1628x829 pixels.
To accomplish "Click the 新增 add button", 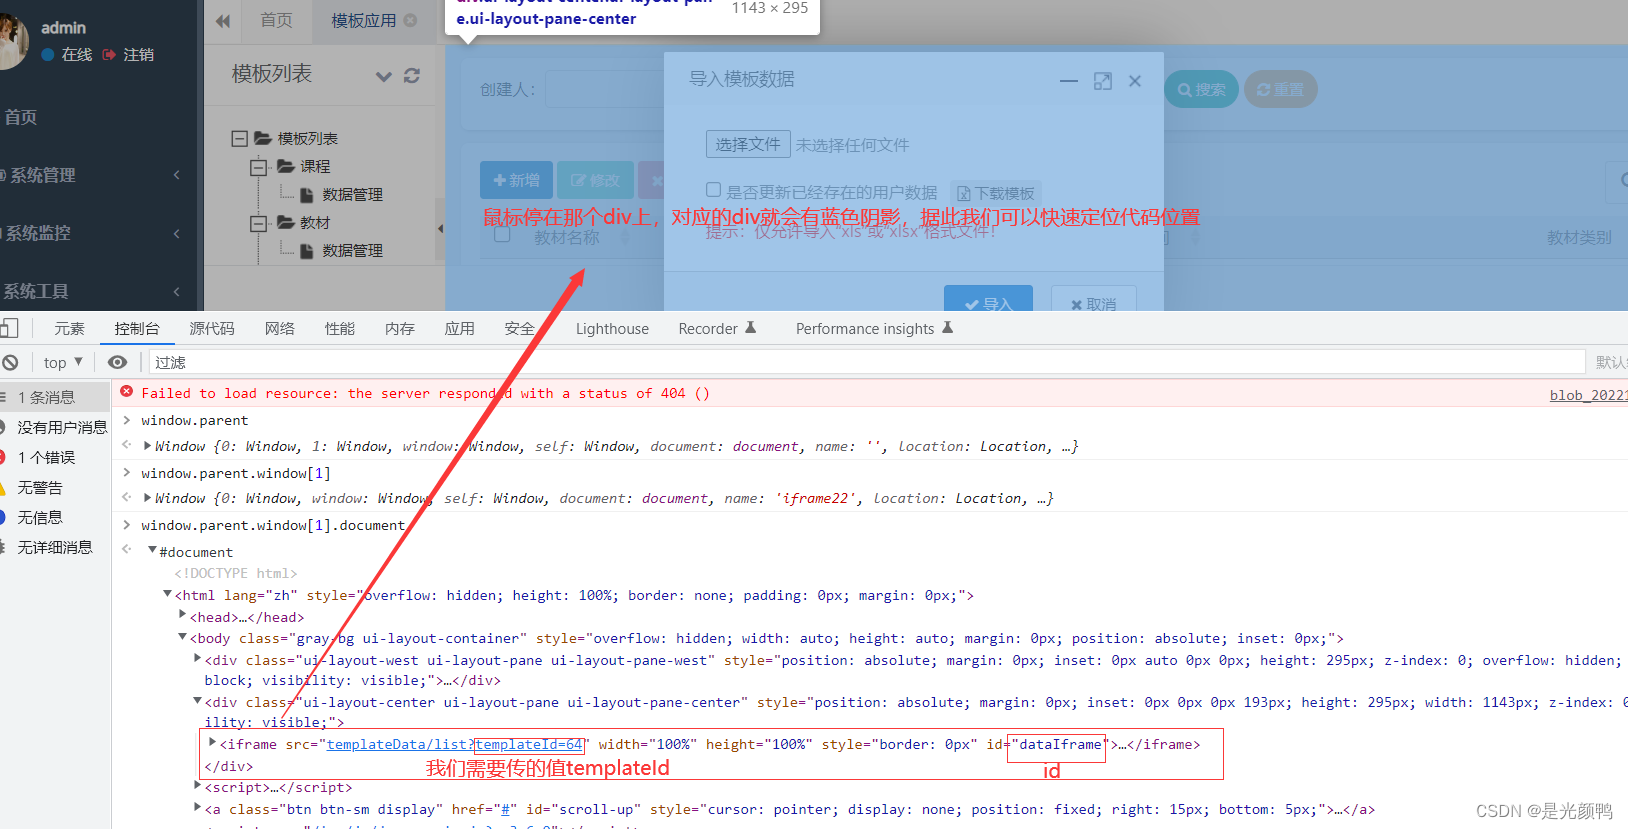I will [x=516, y=180].
